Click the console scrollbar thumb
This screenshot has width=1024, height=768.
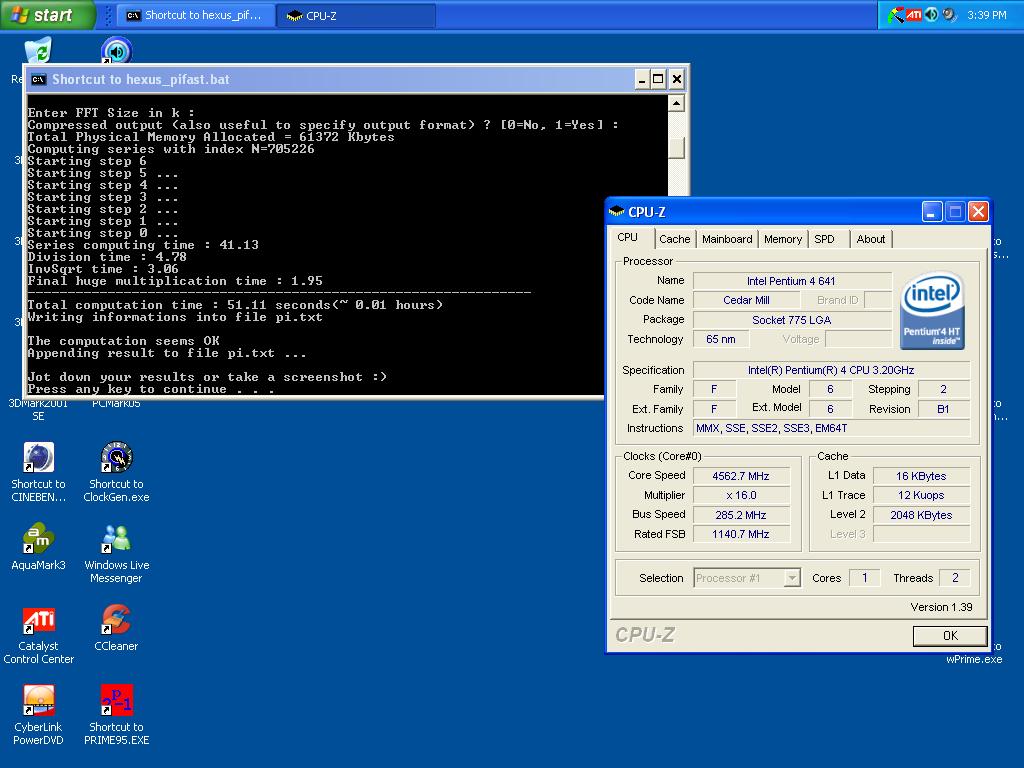pos(677,148)
